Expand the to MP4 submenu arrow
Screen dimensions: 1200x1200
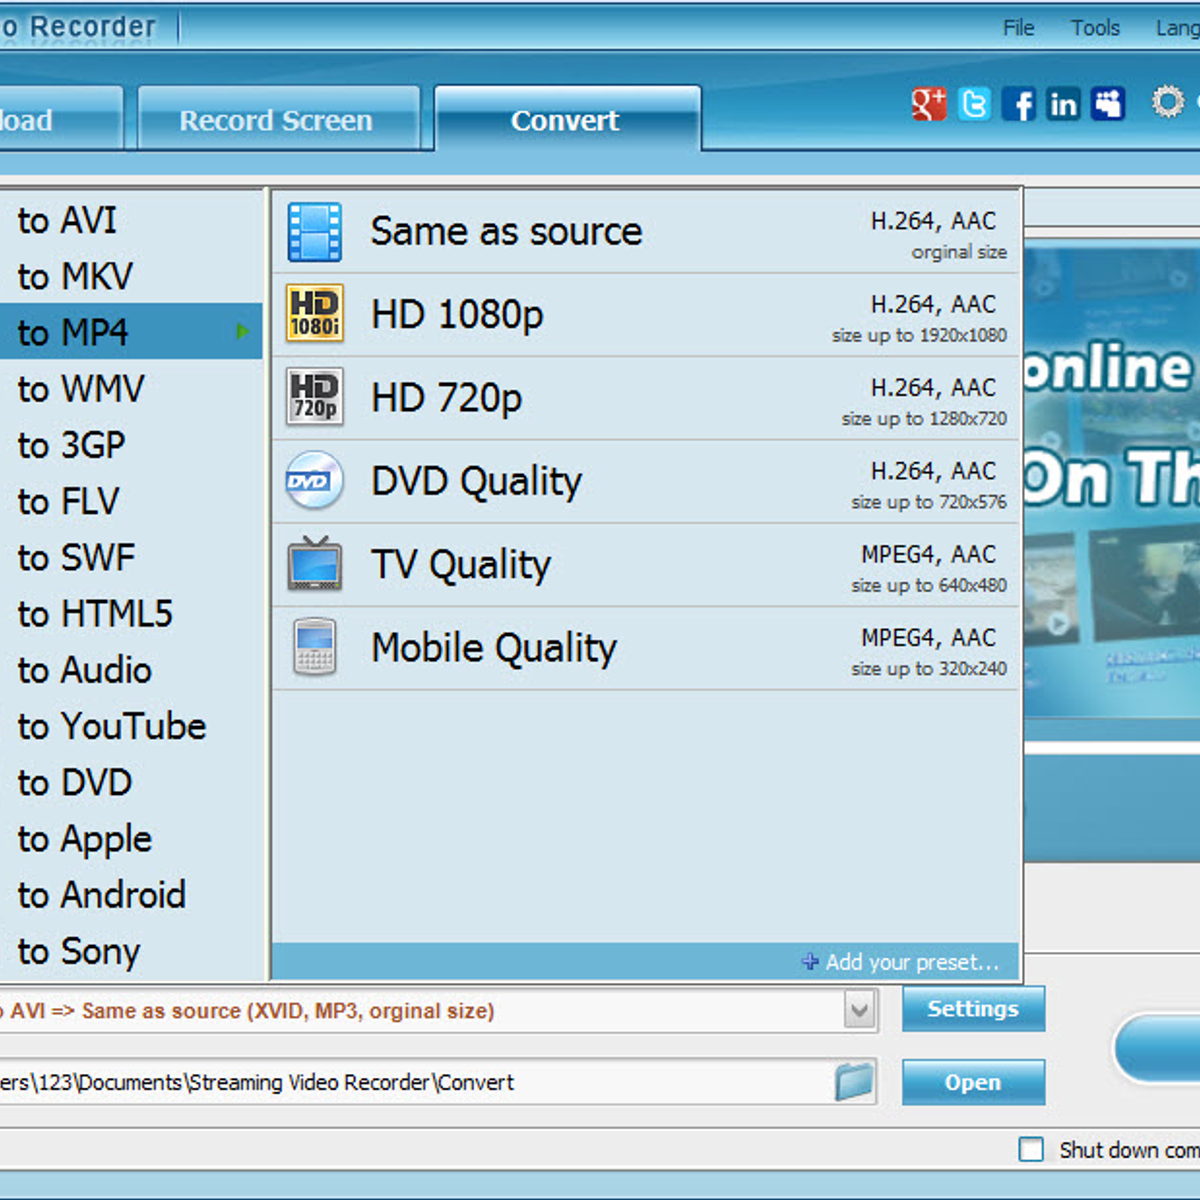point(242,332)
